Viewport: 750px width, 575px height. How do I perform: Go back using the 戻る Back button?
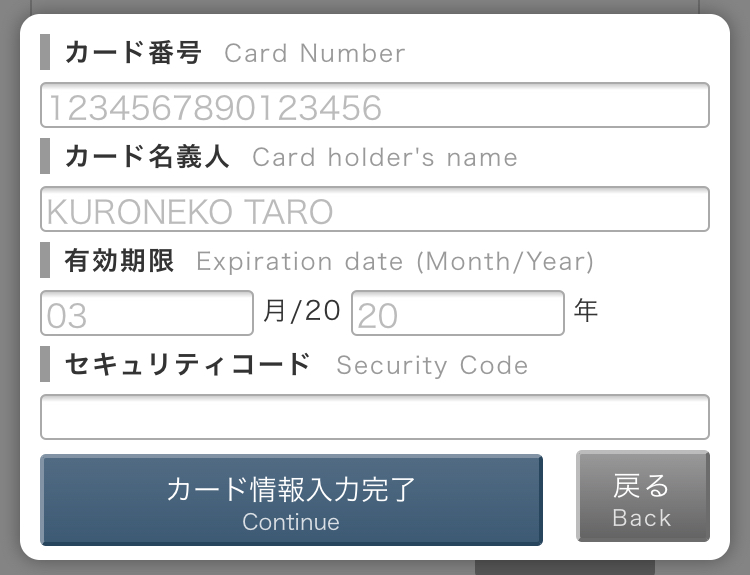[643, 496]
